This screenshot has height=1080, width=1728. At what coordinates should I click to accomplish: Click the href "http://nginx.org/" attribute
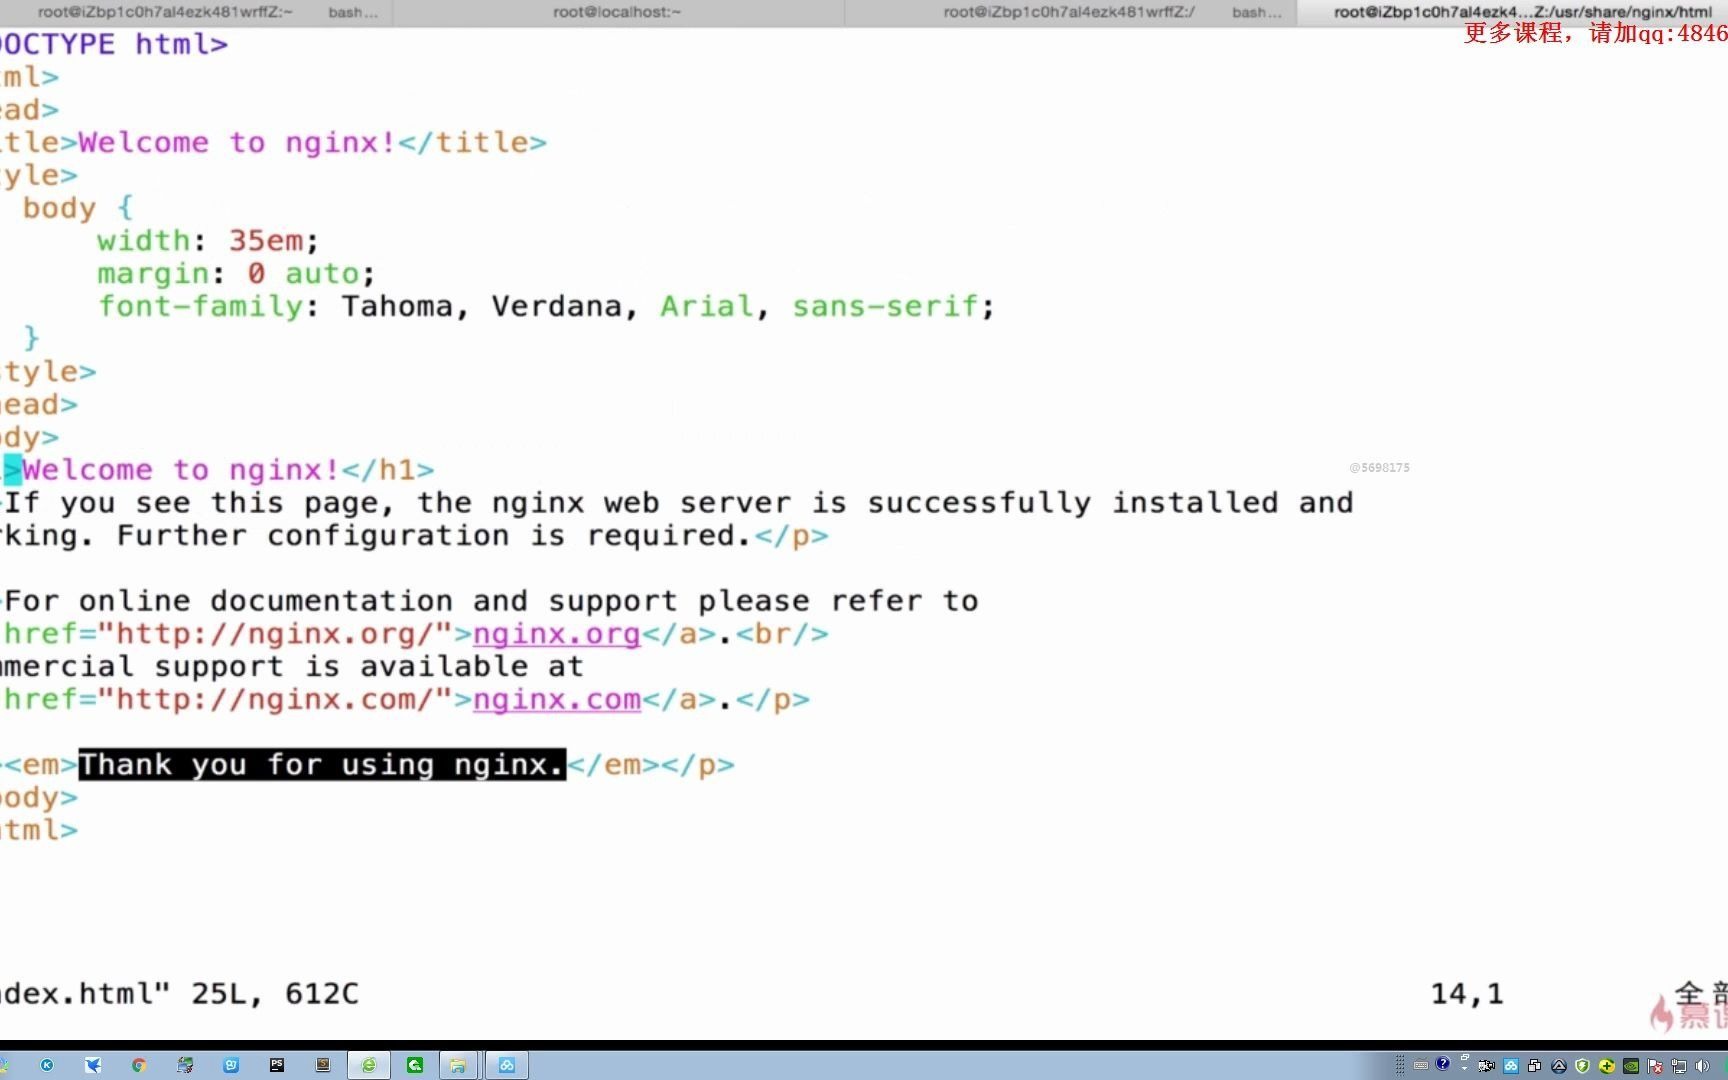pos(228,634)
